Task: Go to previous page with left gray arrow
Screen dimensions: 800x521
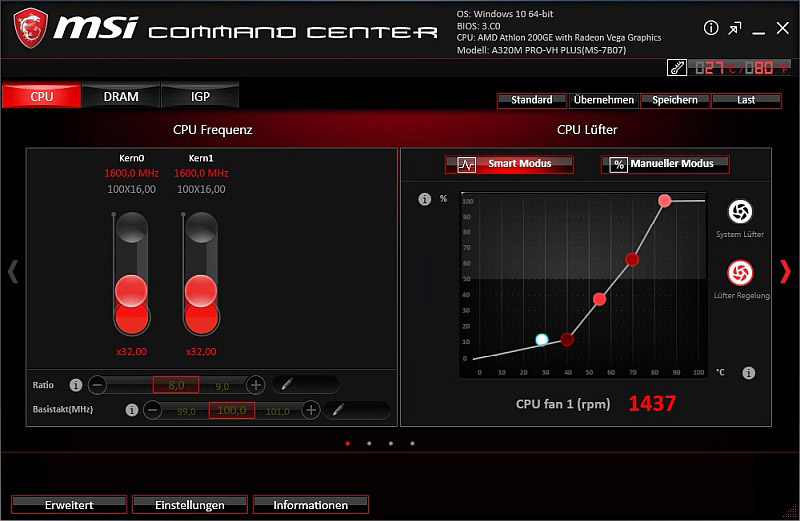Action: pos(13,271)
